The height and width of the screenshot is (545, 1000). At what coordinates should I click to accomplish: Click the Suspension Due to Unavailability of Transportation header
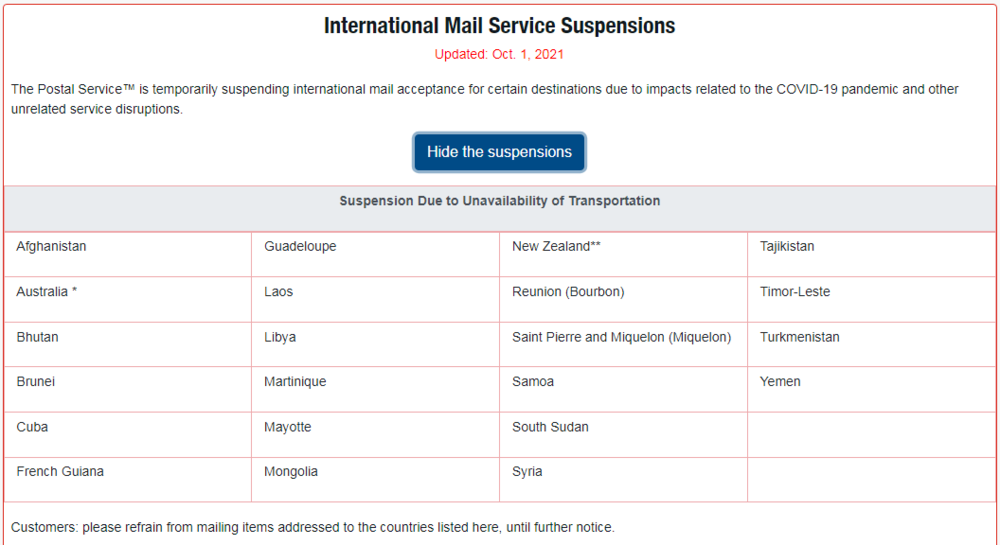point(500,201)
